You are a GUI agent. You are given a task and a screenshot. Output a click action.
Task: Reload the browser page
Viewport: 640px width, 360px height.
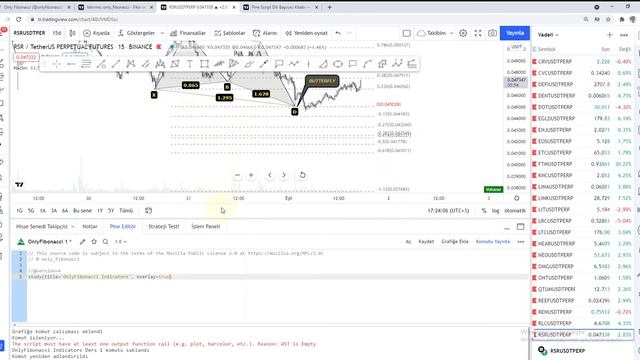(19, 19)
